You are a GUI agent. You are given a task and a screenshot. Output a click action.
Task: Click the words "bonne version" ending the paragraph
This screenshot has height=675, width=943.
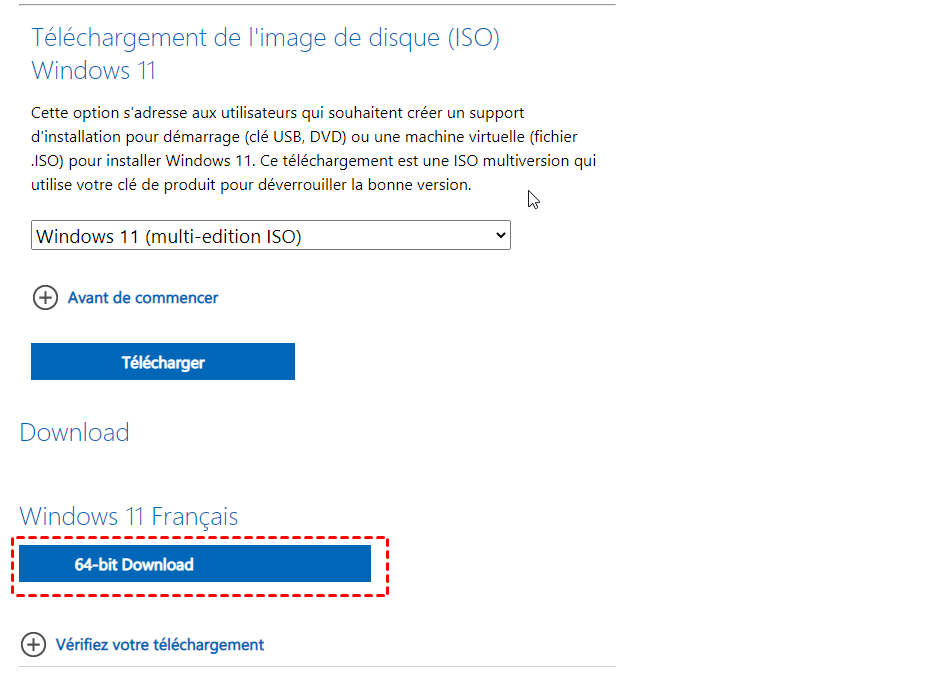(416, 185)
